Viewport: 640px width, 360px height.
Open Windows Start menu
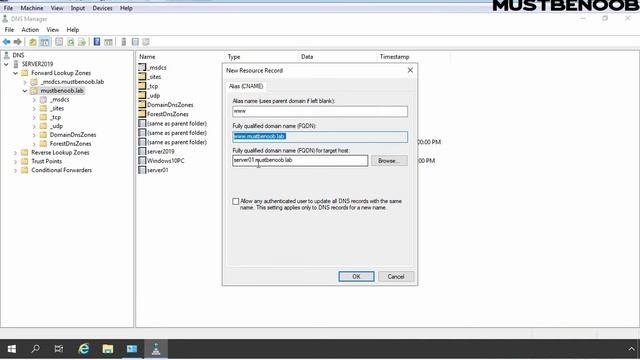click(x=12, y=349)
